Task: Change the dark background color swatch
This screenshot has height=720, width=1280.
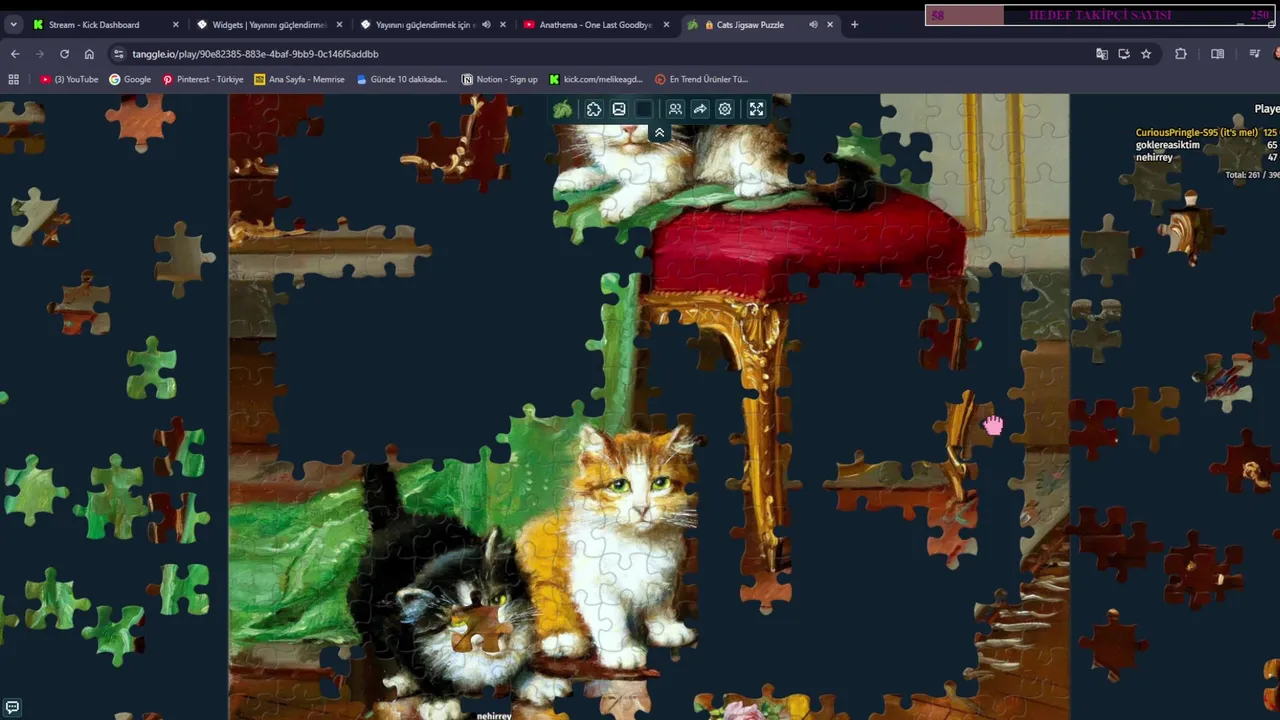Action: tap(644, 109)
